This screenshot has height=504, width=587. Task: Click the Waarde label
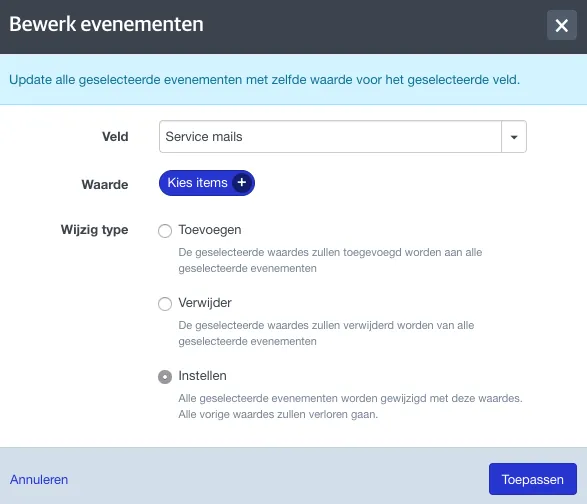tap(105, 185)
